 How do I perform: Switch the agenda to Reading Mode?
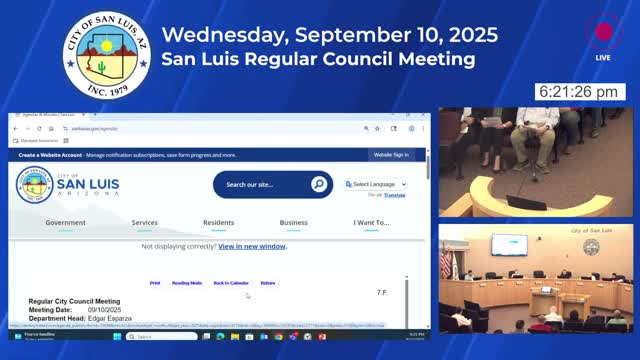click(187, 283)
